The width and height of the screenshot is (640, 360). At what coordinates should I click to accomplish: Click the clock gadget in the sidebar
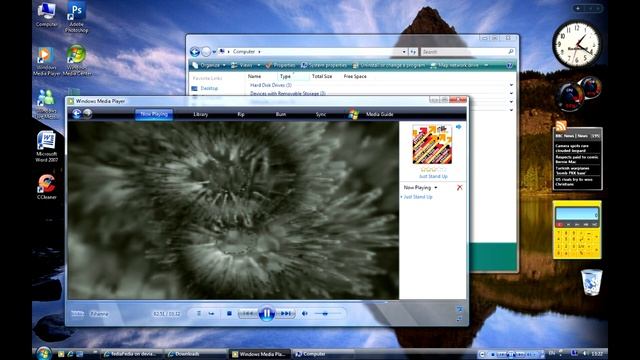pyautogui.click(x=577, y=44)
